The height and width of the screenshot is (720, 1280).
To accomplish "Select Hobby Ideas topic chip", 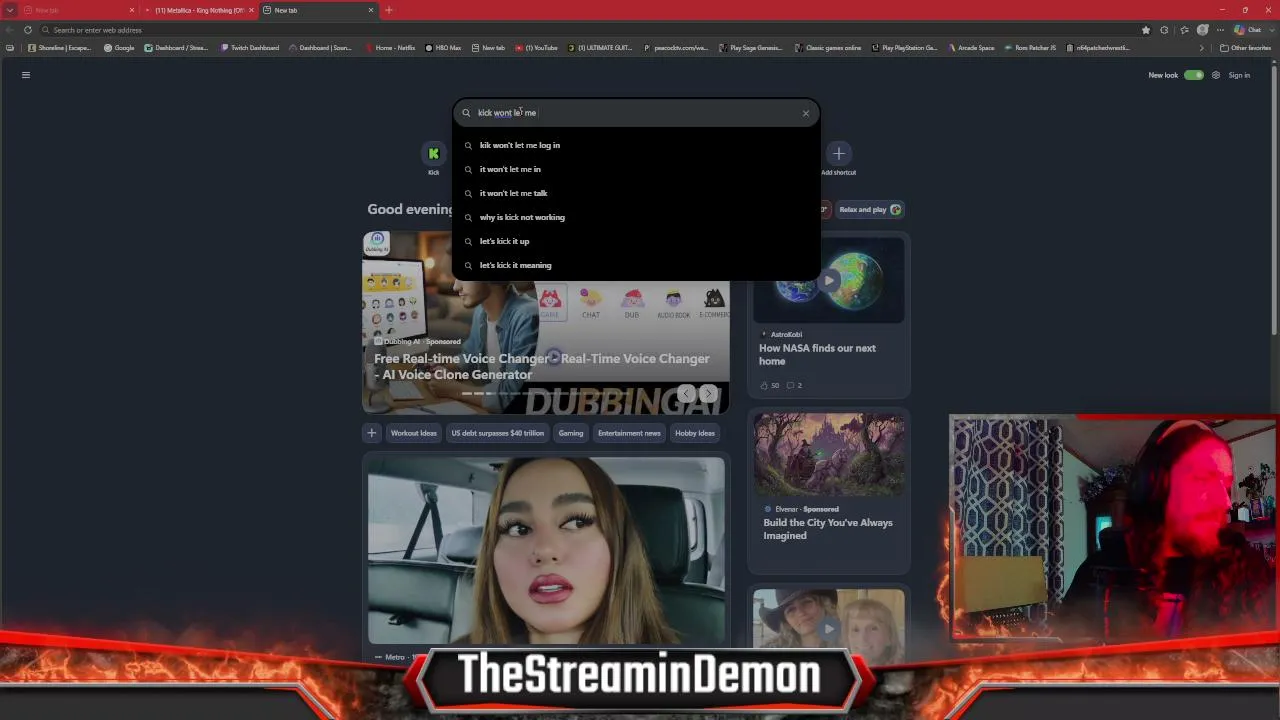I will 695,433.
